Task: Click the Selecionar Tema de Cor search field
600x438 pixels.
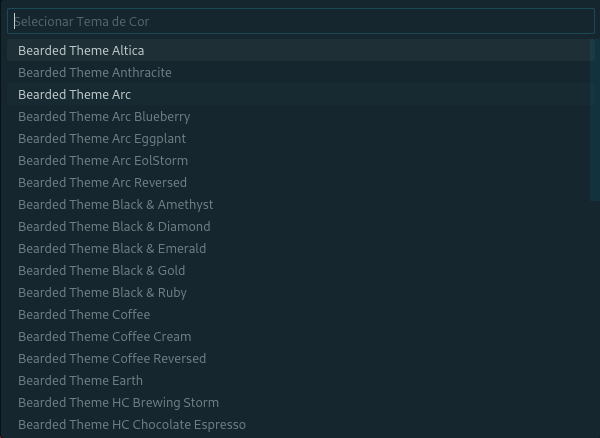Action: pyautogui.click(x=300, y=21)
